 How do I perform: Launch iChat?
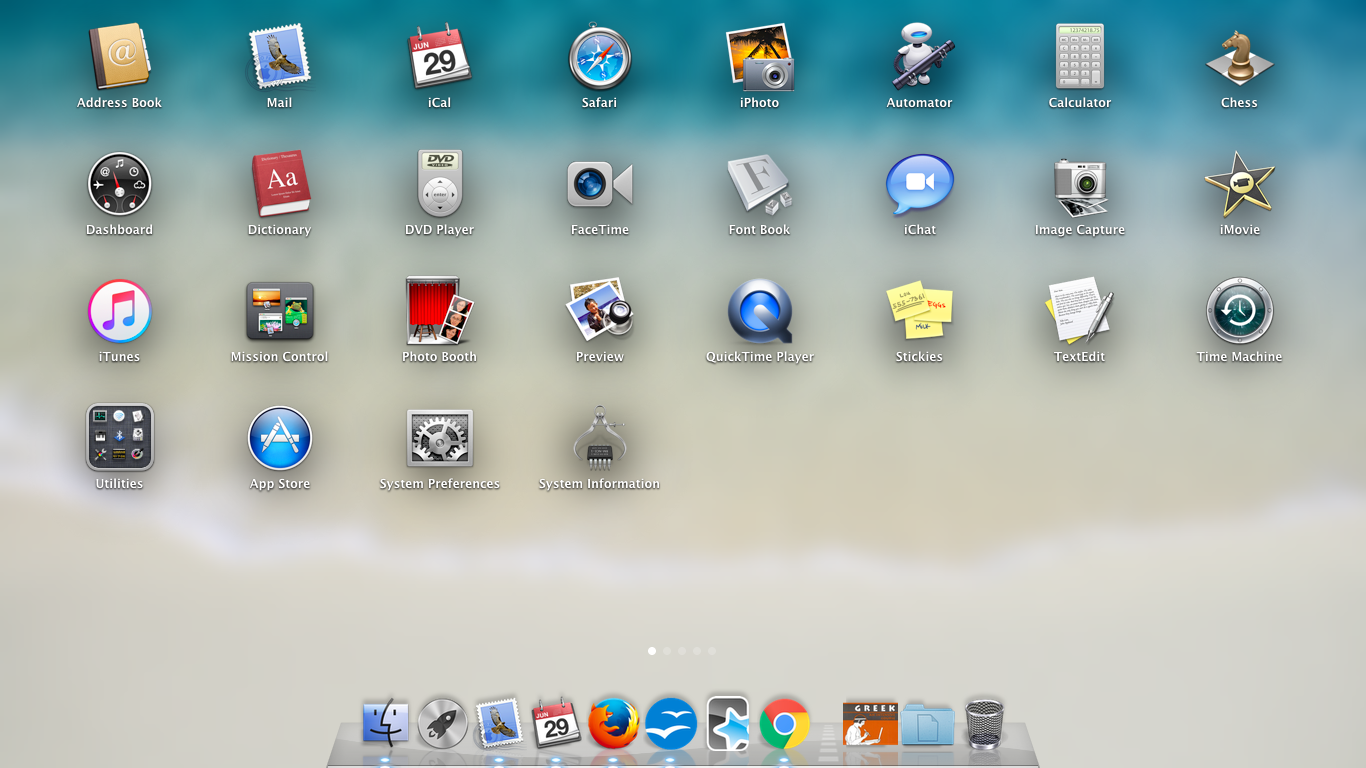pyautogui.click(x=919, y=184)
